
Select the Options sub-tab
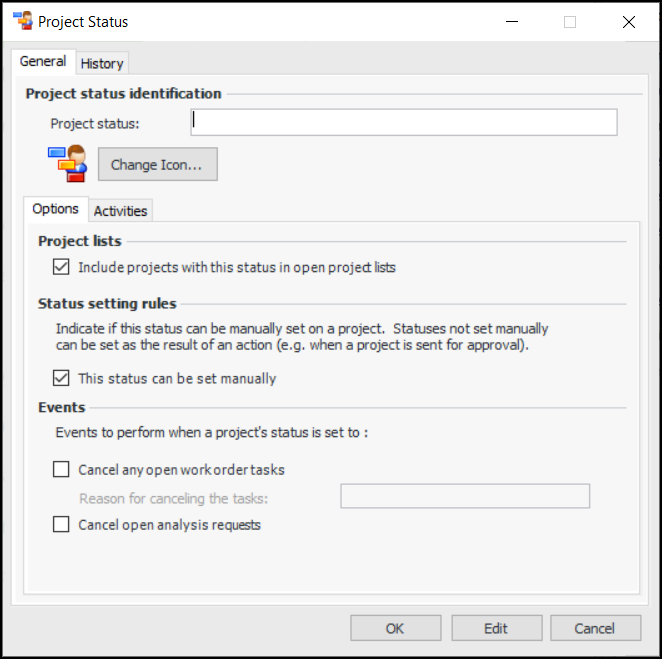[55, 209]
